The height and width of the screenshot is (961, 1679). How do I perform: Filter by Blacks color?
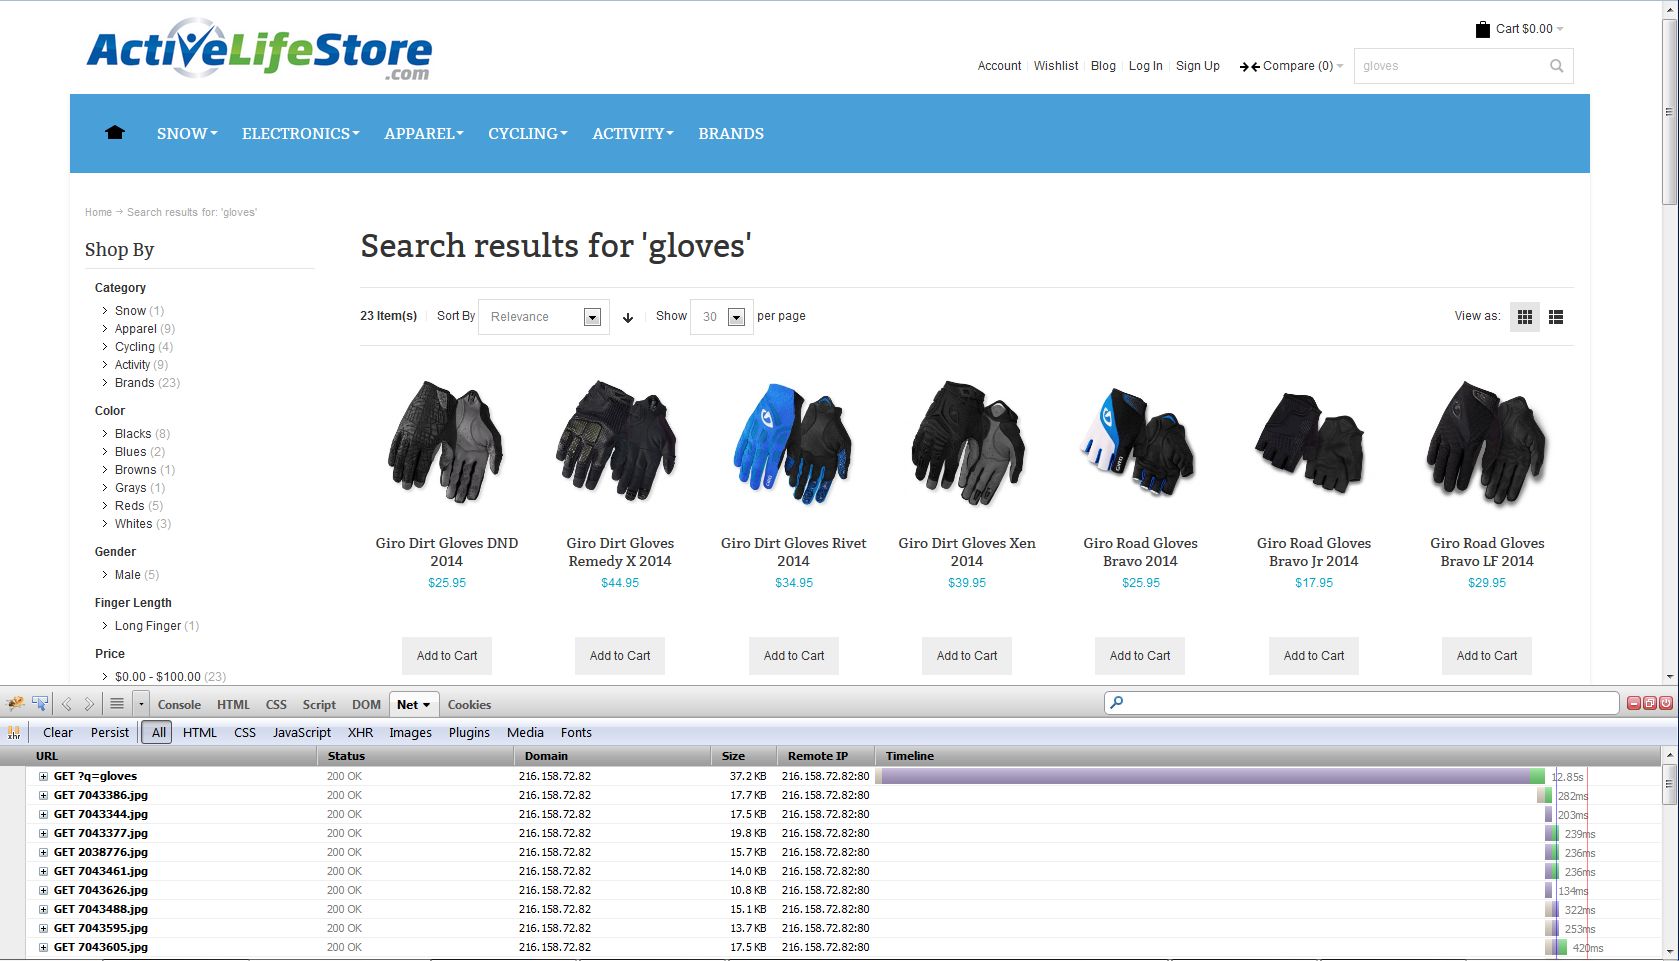(133, 434)
